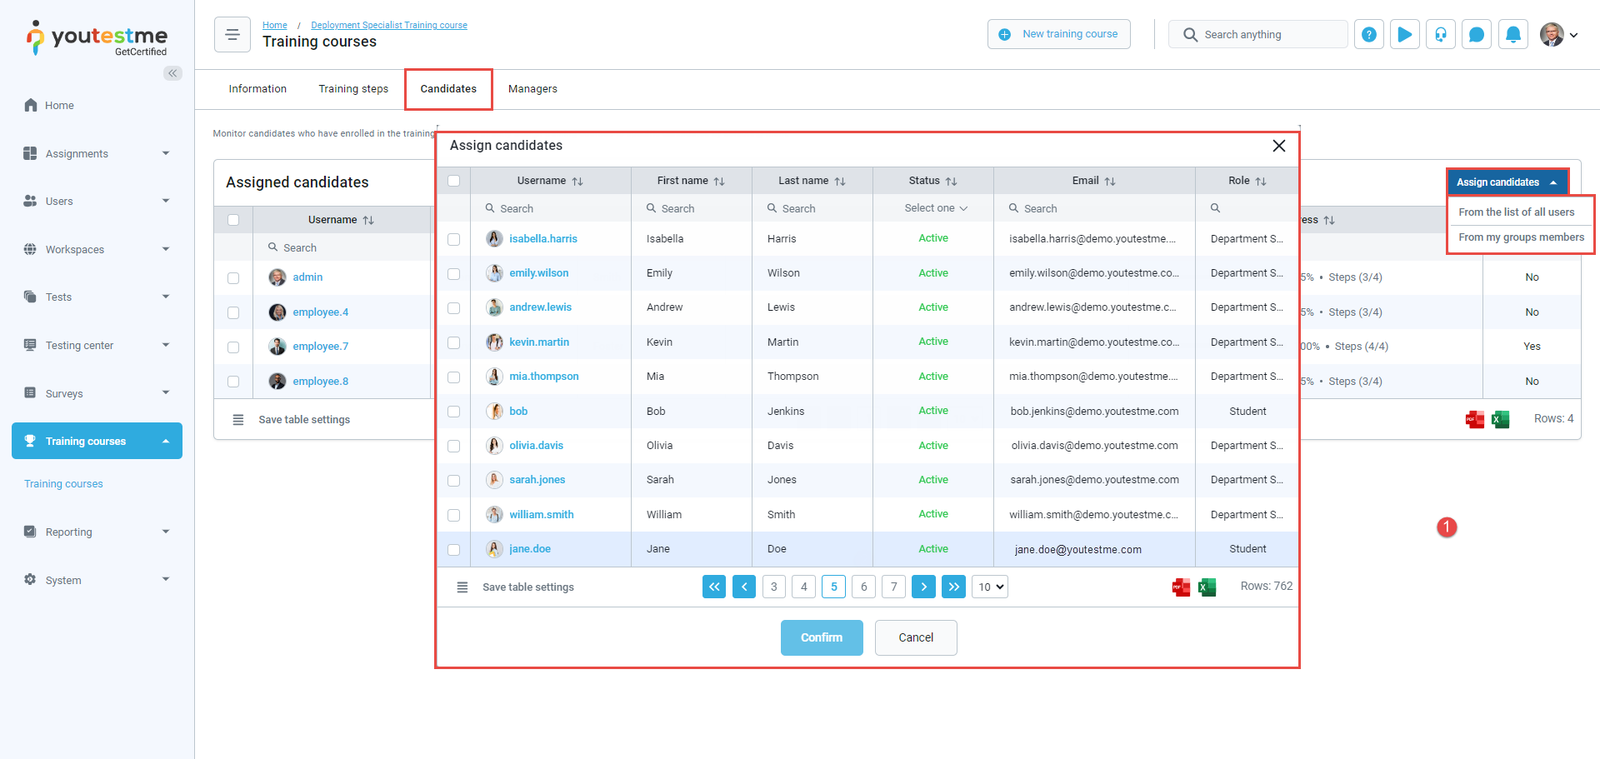Select the jane.doe row checkbox
Screen dimensions: 1600x759
(454, 550)
